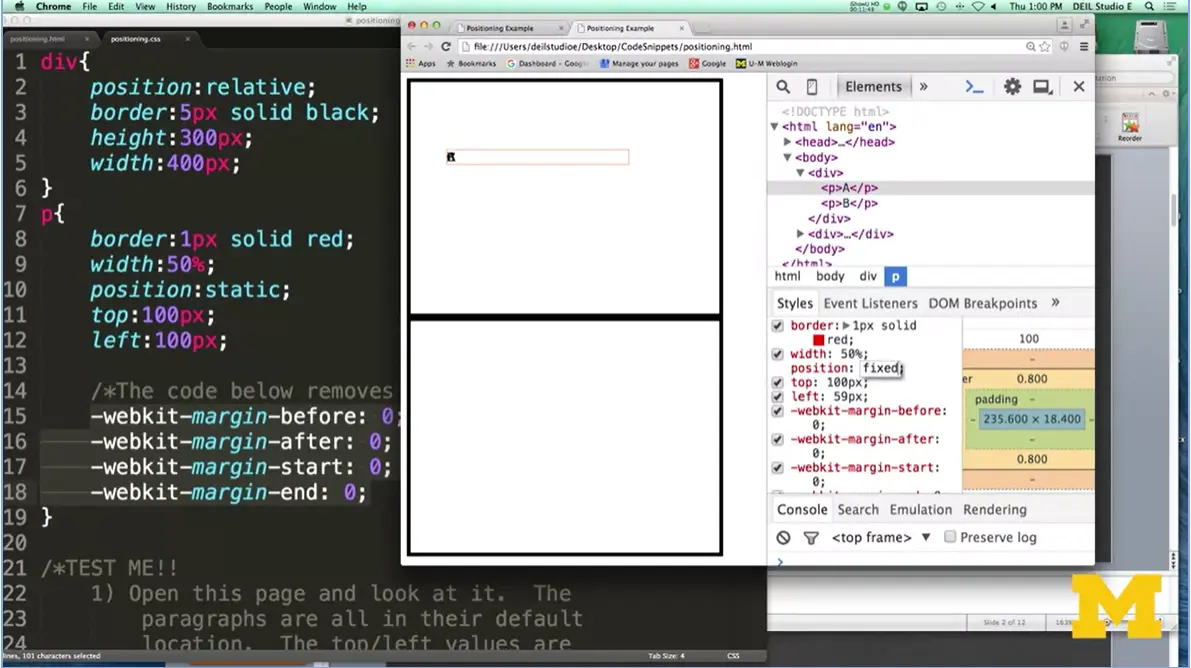Show the console drawer using the prompt icon

974,87
